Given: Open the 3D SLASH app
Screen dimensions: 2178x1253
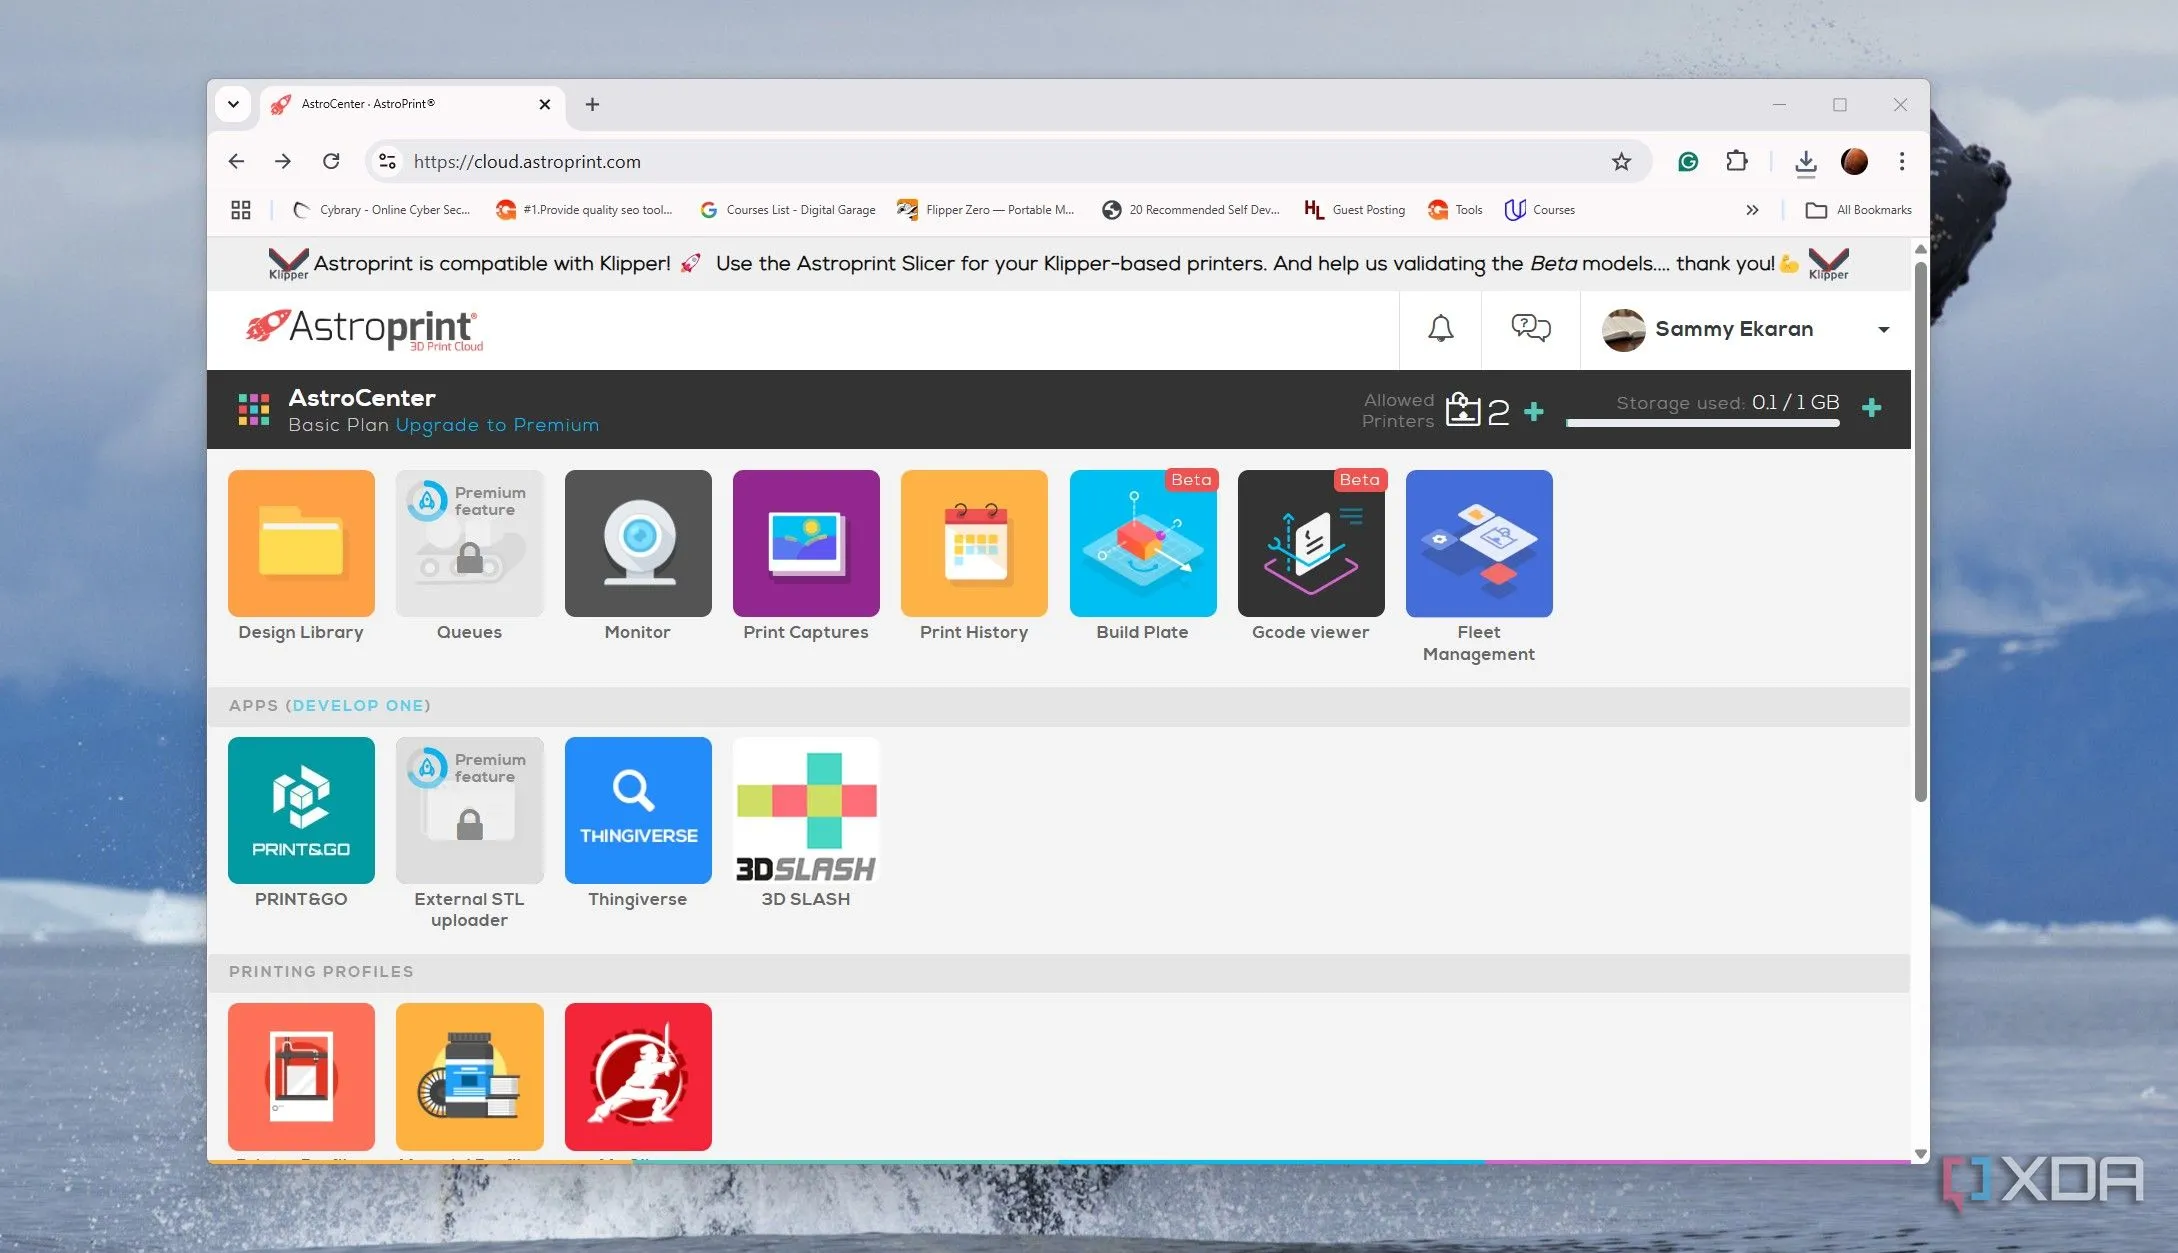Looking at the screenshot, I should 806,810.
